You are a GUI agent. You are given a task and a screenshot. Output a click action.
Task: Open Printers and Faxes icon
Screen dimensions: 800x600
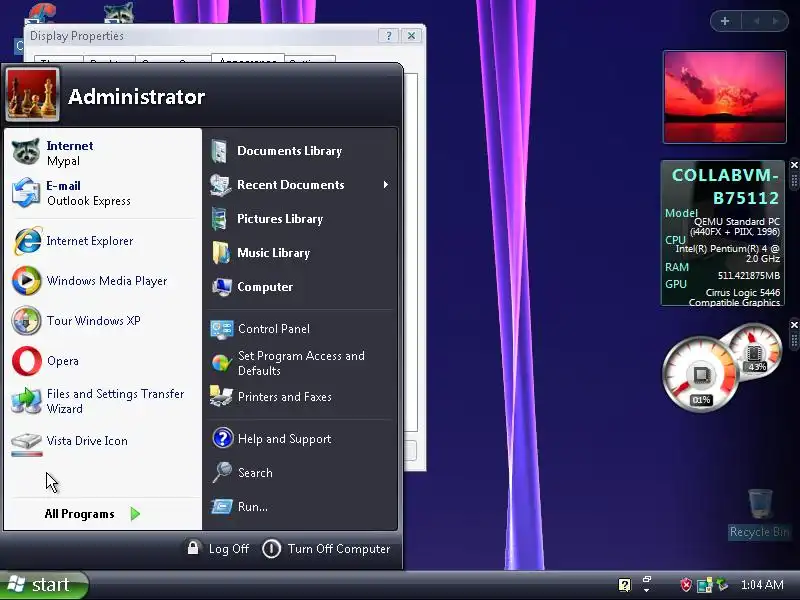pyautogui.click(x=221, y=396)
